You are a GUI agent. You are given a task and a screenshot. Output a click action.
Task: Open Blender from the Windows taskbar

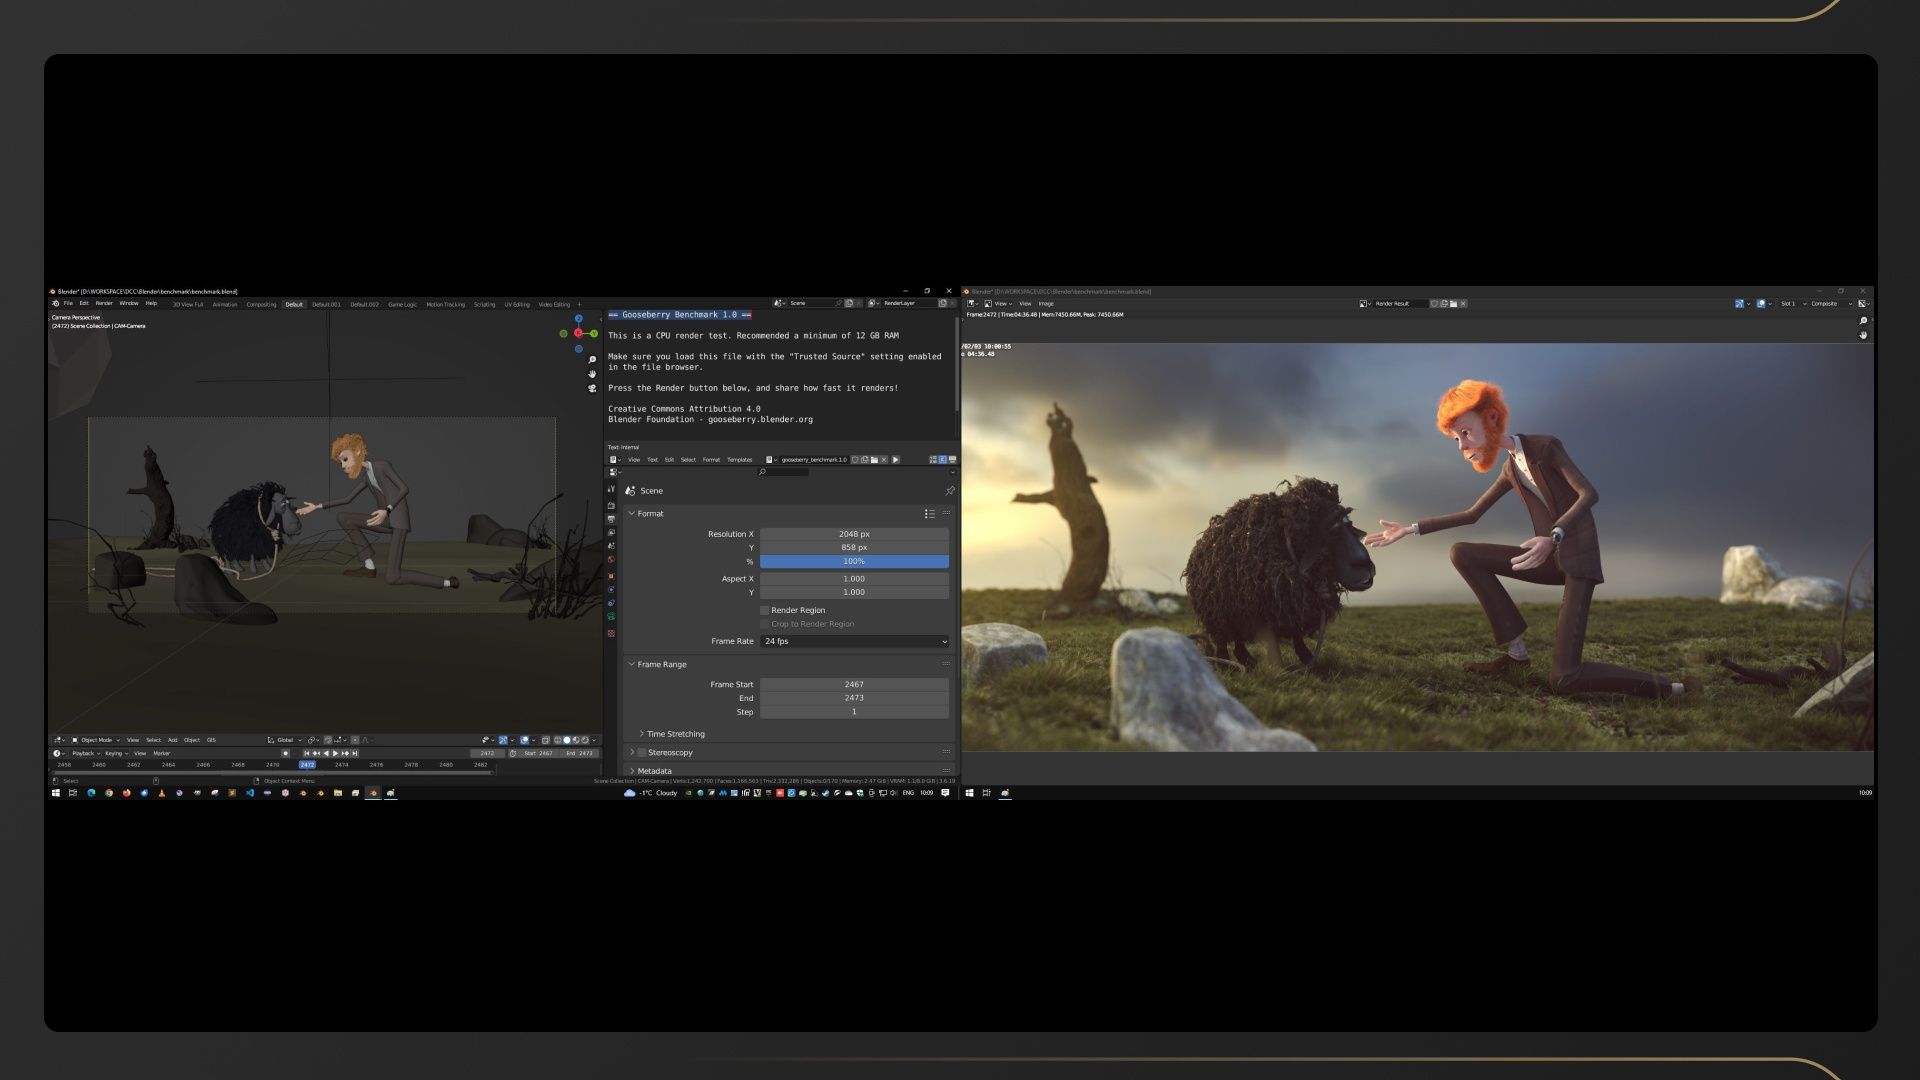(373, 793)
